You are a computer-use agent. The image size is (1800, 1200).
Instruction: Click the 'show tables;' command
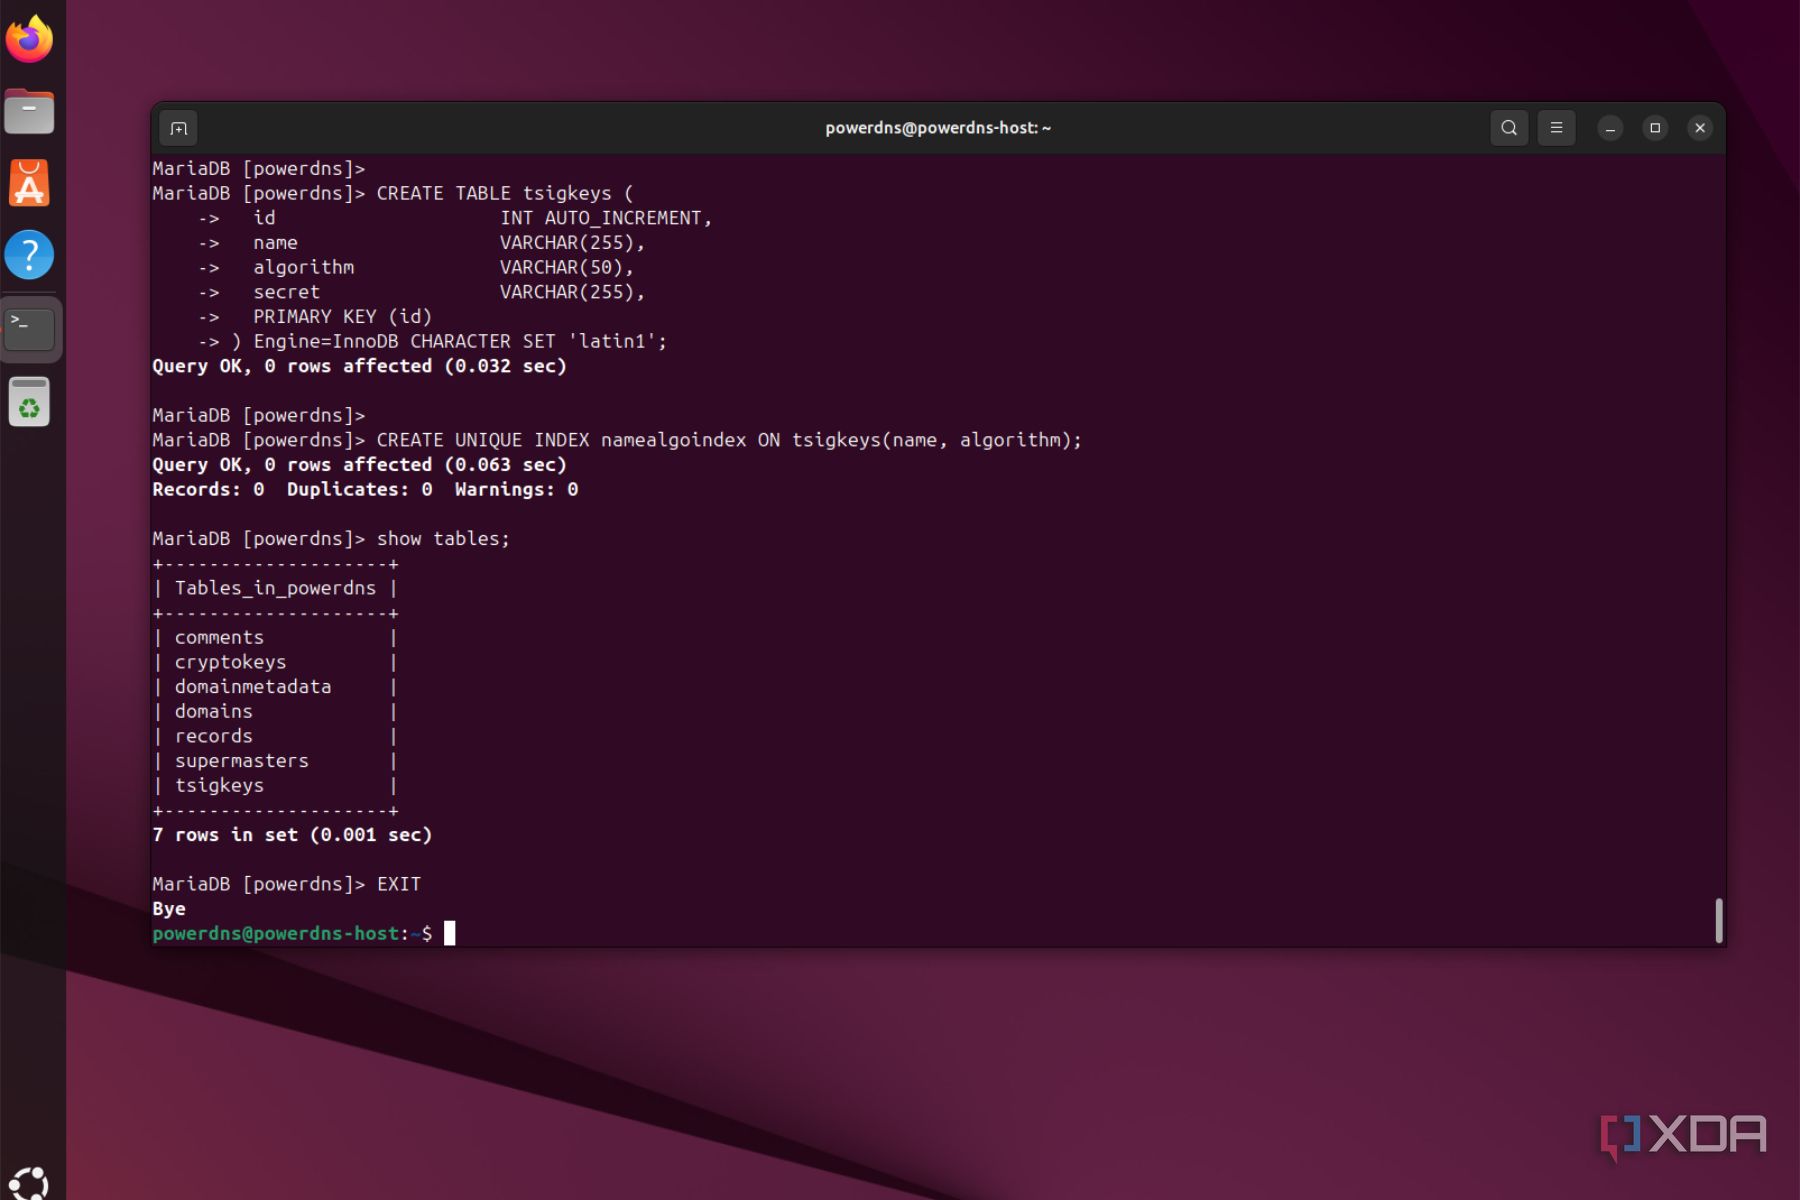tap(443, 539)
